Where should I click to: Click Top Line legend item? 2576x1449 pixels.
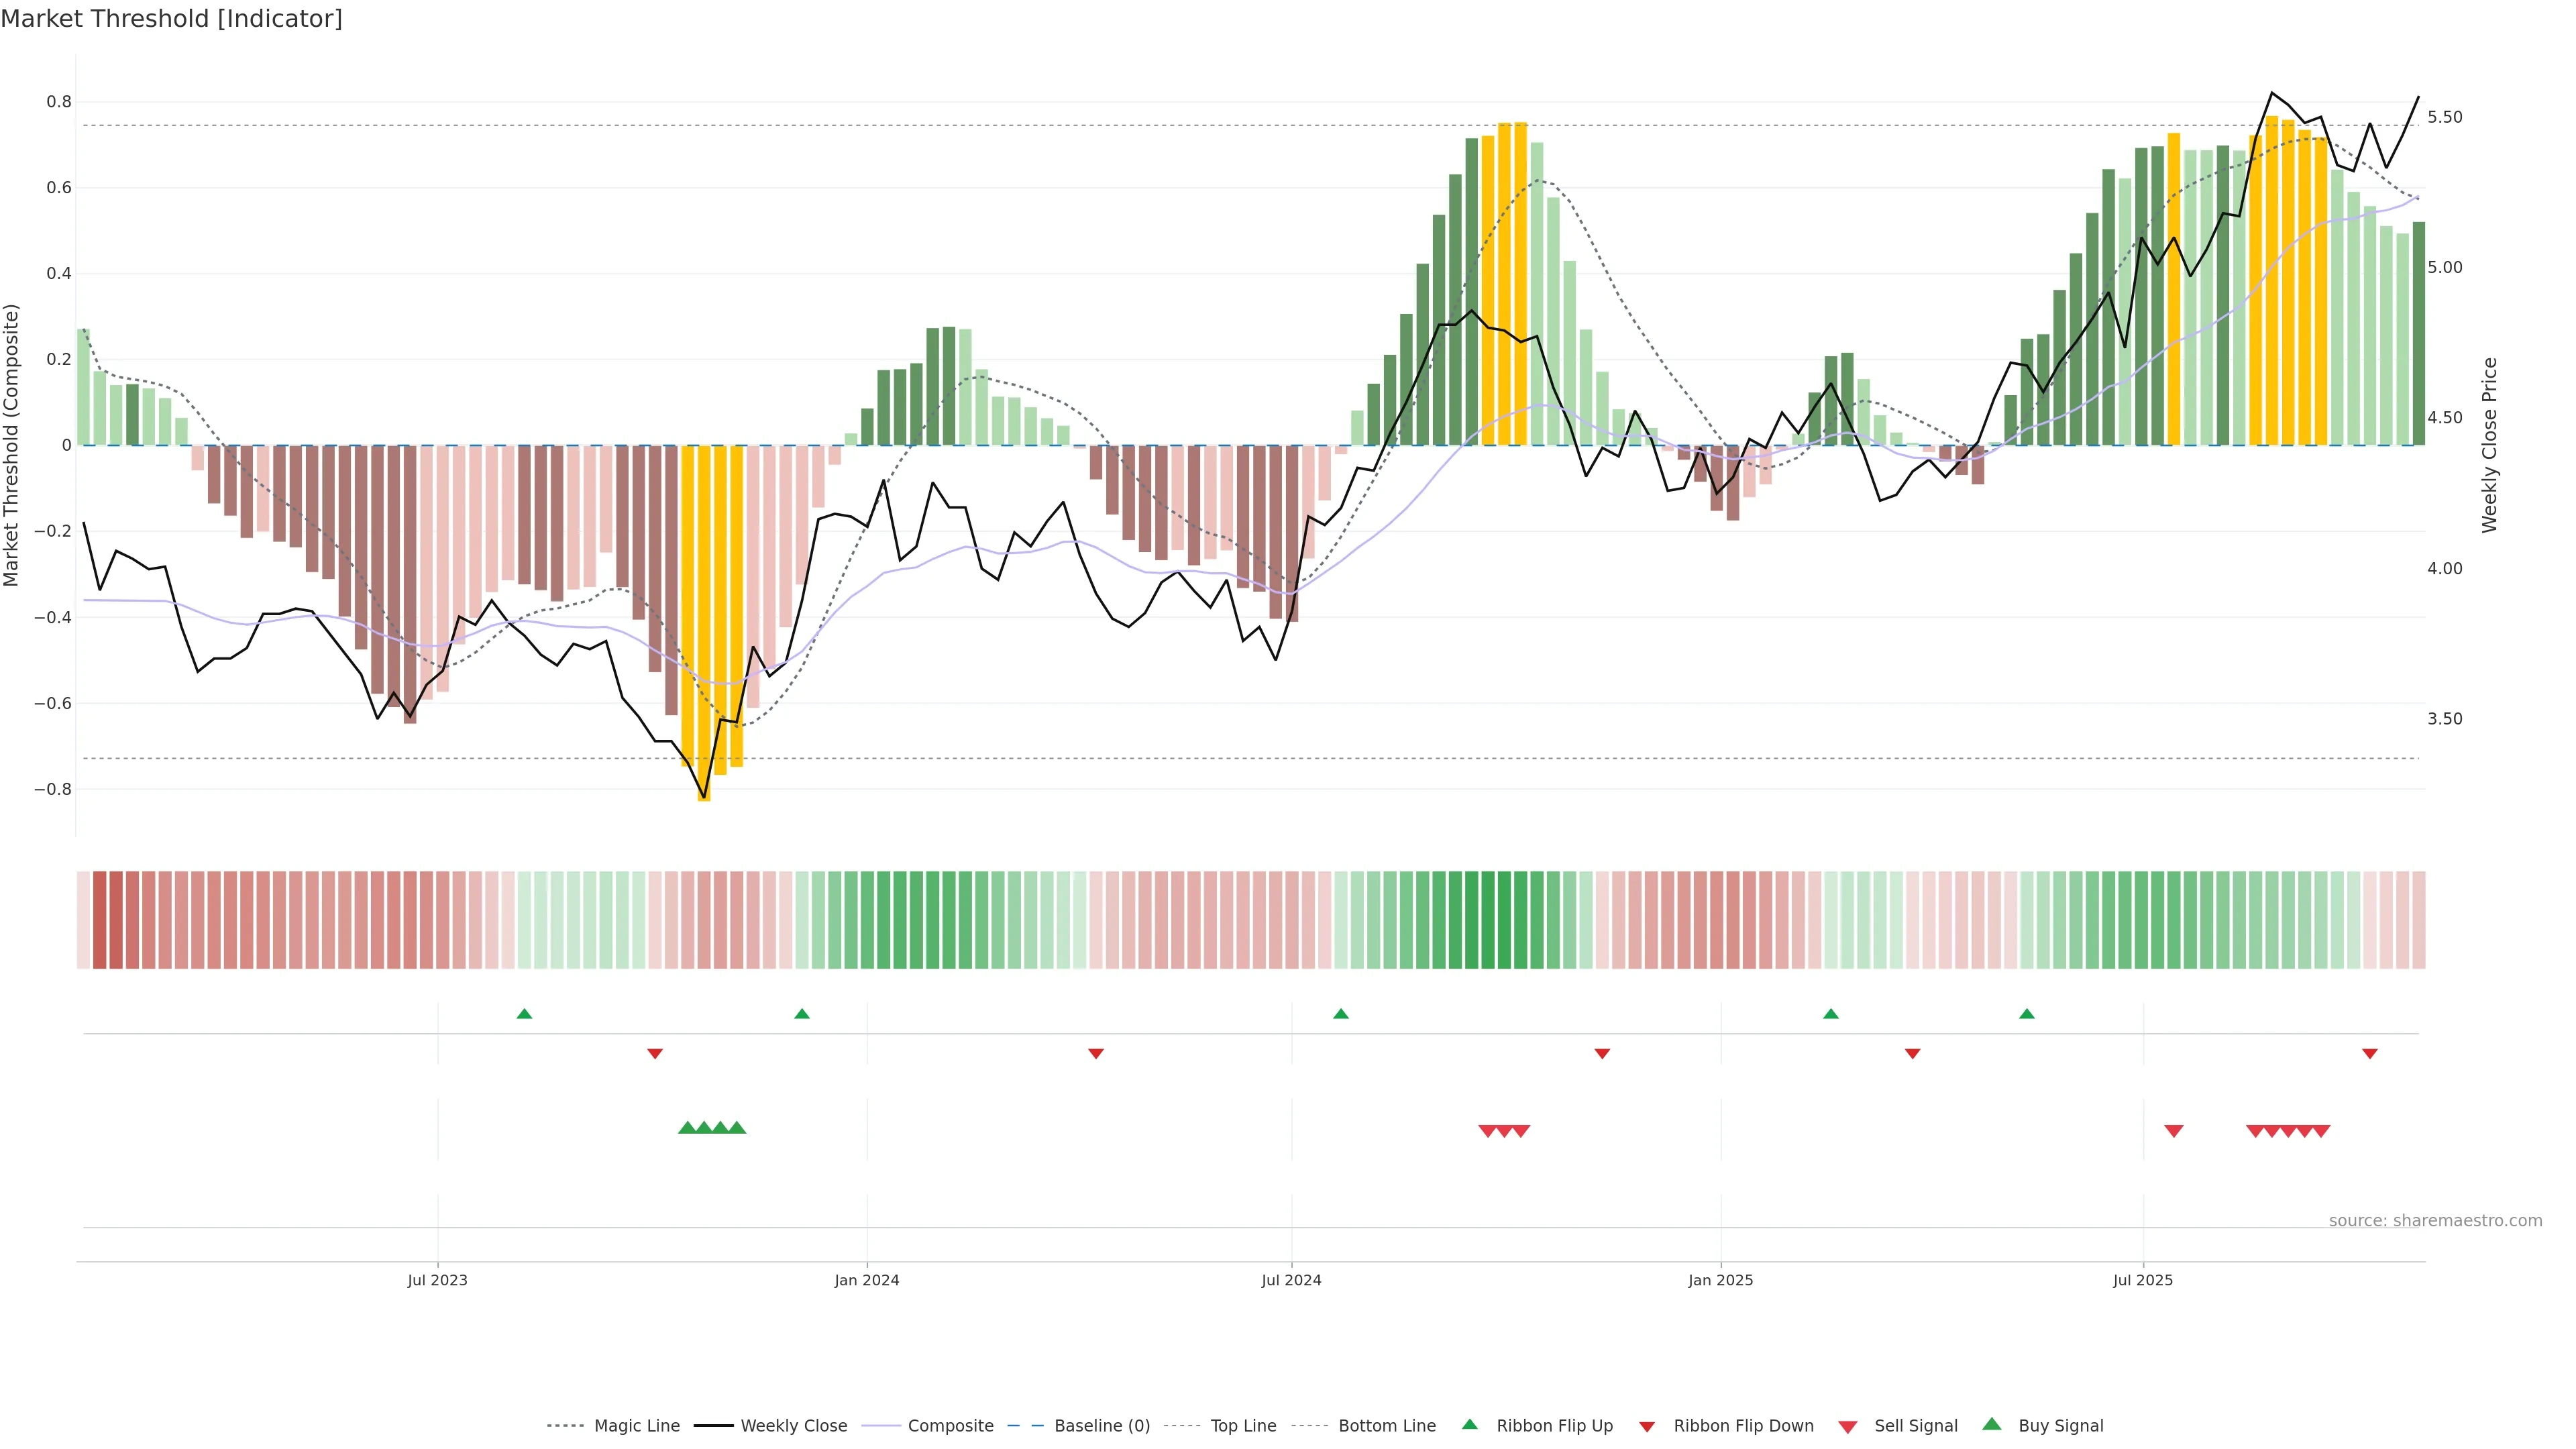click(x=1243, y=1426)
